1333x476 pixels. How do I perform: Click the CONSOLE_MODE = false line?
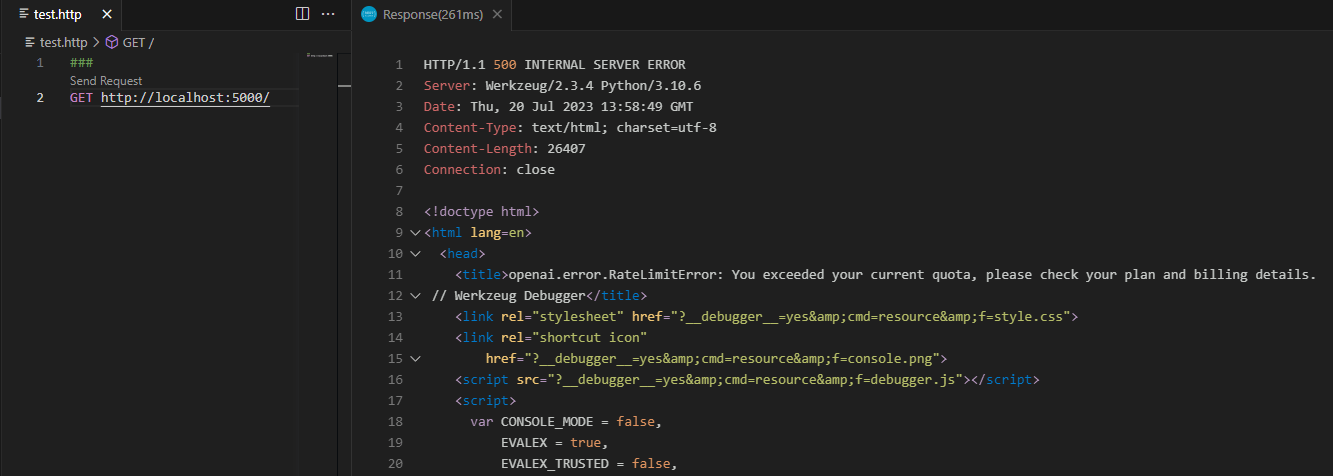pos(567,422)
